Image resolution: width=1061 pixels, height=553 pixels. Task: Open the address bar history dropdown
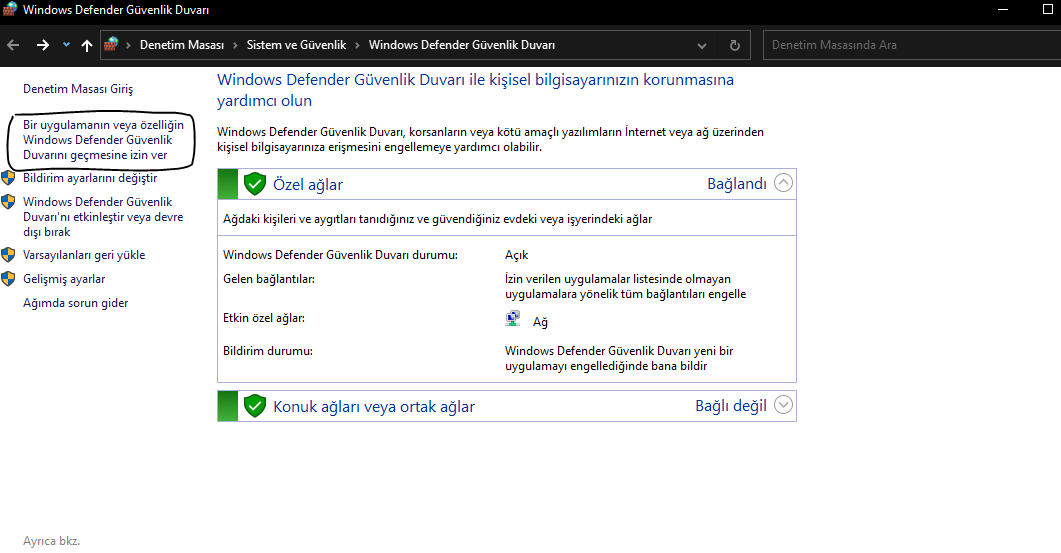click(x=702, y=46)
